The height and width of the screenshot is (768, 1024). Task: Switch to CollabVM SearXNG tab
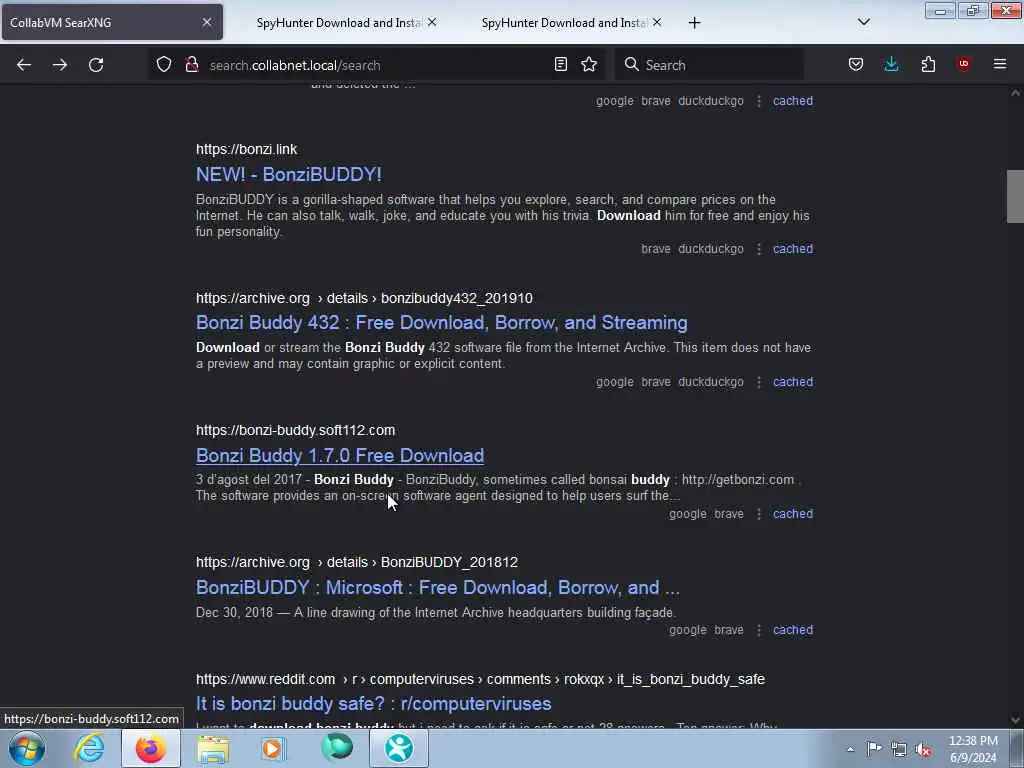pos(112,22)
